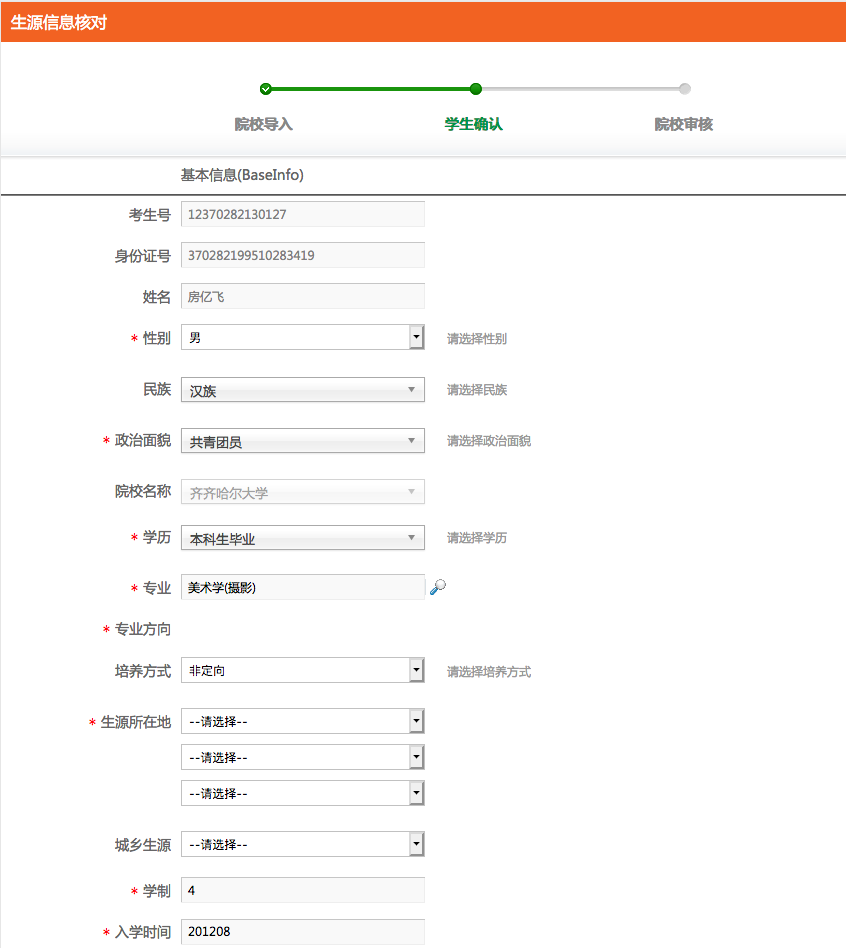This screenshot has height=948, width=846.
Task: Open the second 生源所在地 dropdown
Action: pyautogui.click(x=302, y=757)
